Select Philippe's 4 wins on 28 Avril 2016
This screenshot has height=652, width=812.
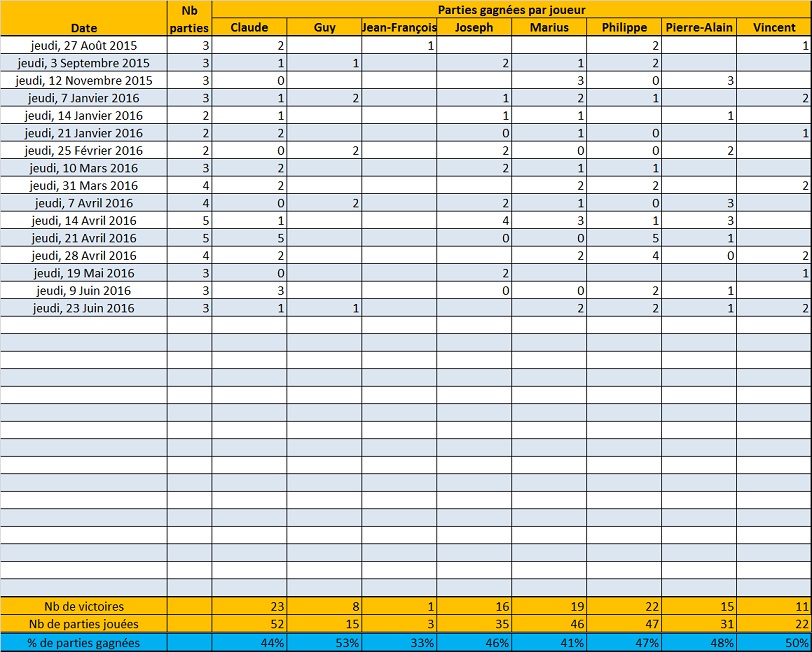624,256
